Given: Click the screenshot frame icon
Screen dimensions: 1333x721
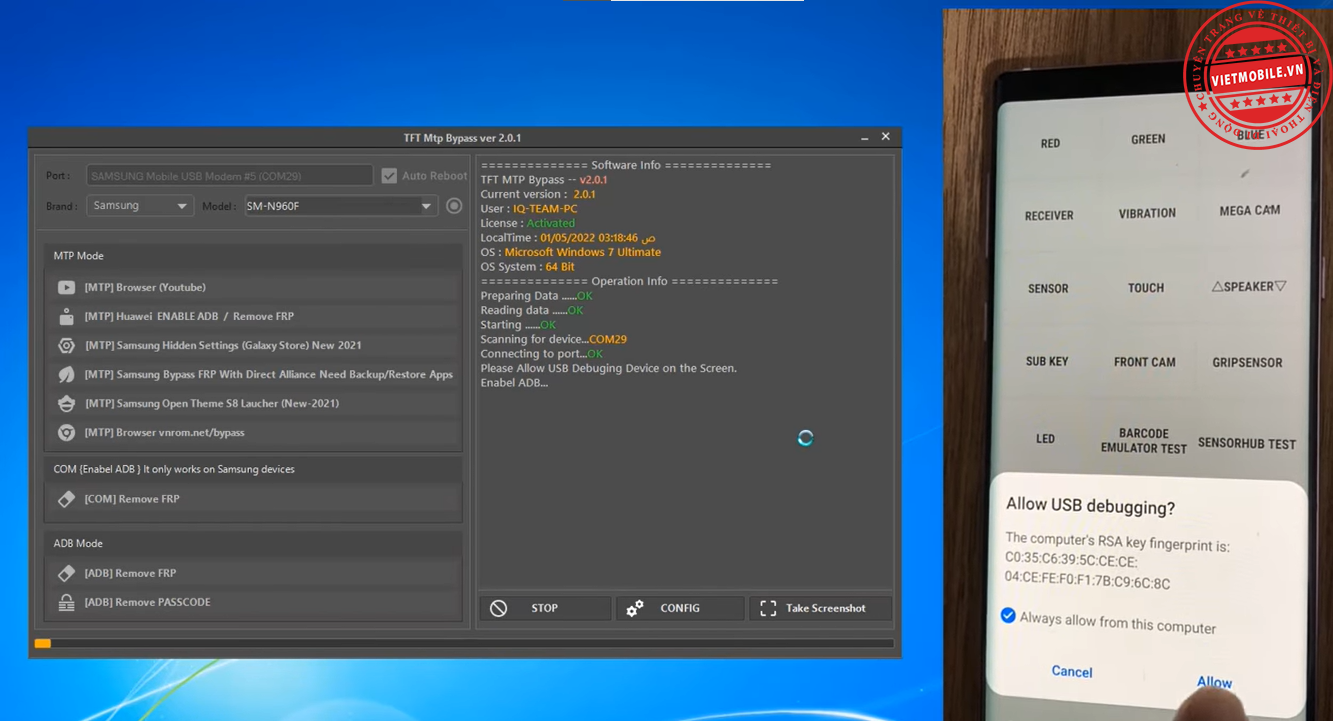Looking at the screenshot, I should pyautogui.click(x=768, y=608).
